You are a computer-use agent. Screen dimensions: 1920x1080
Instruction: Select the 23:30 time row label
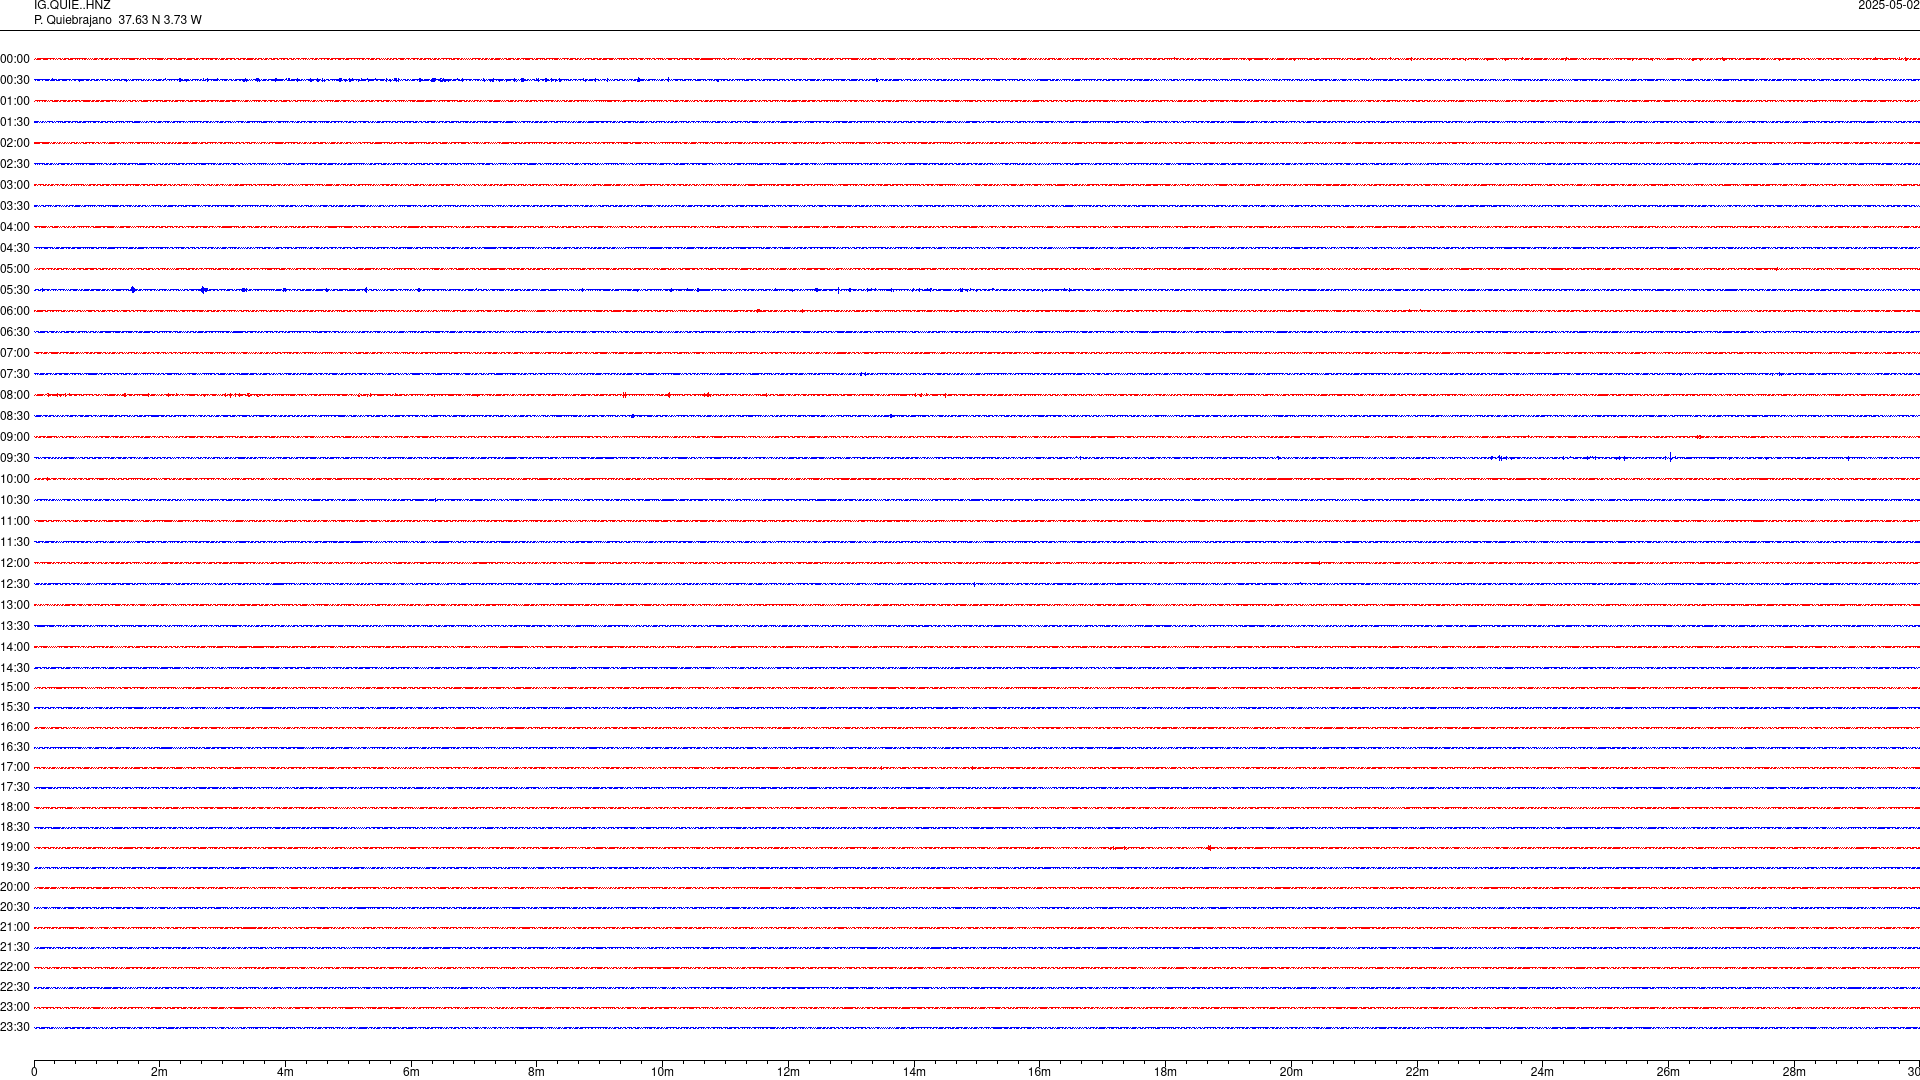point(15,1027)
